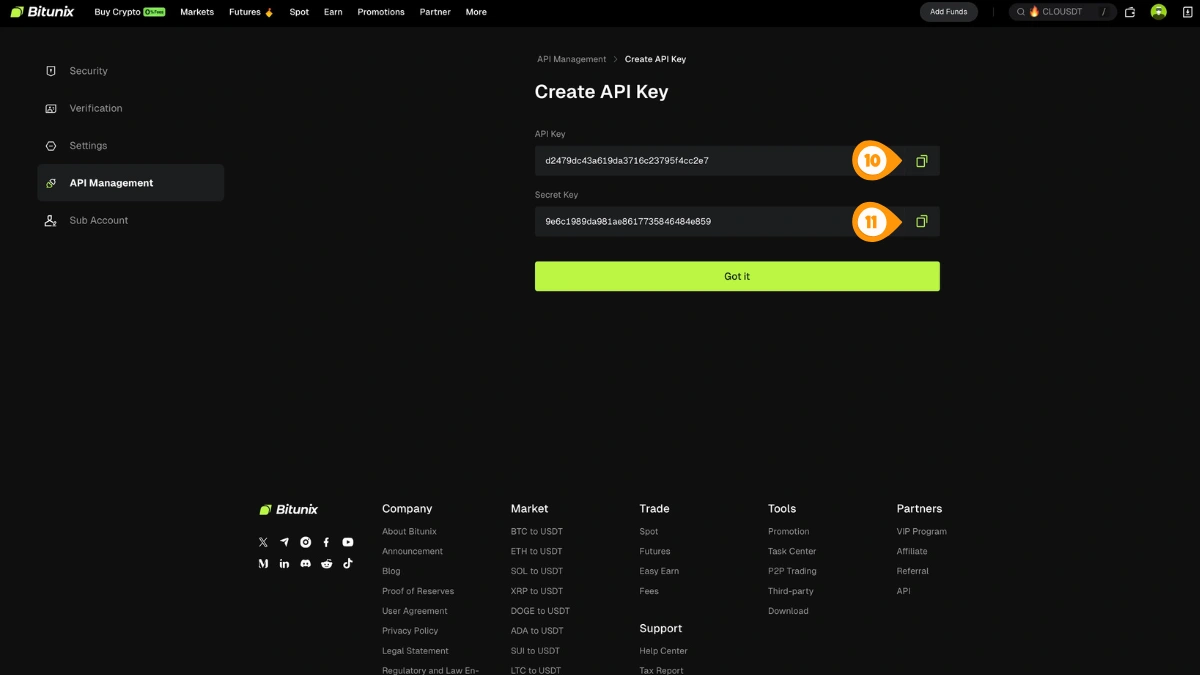
Task: Select API Management in the sidebar
Action: pyautogui.click(x=130, y=183)
